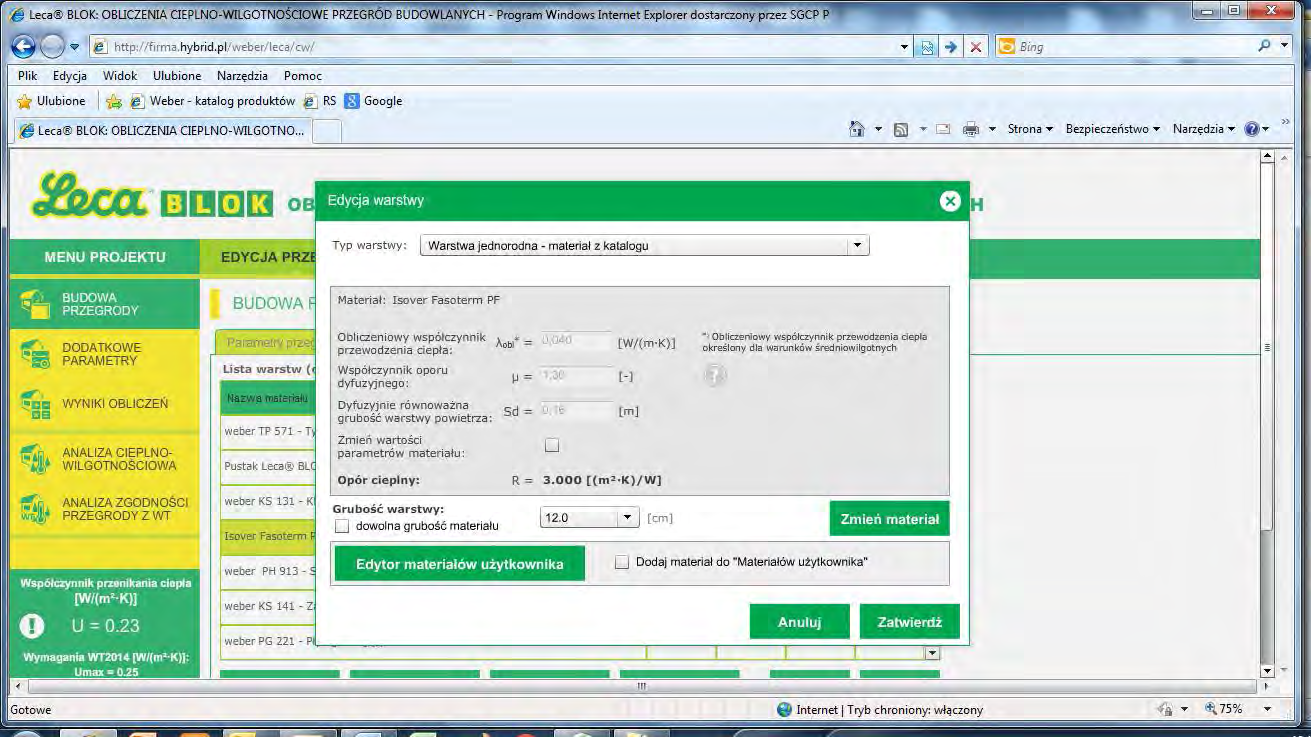Open the Ulubione menu in menu bar
This screenshot has width=1311, height=737.
point(177,76)
